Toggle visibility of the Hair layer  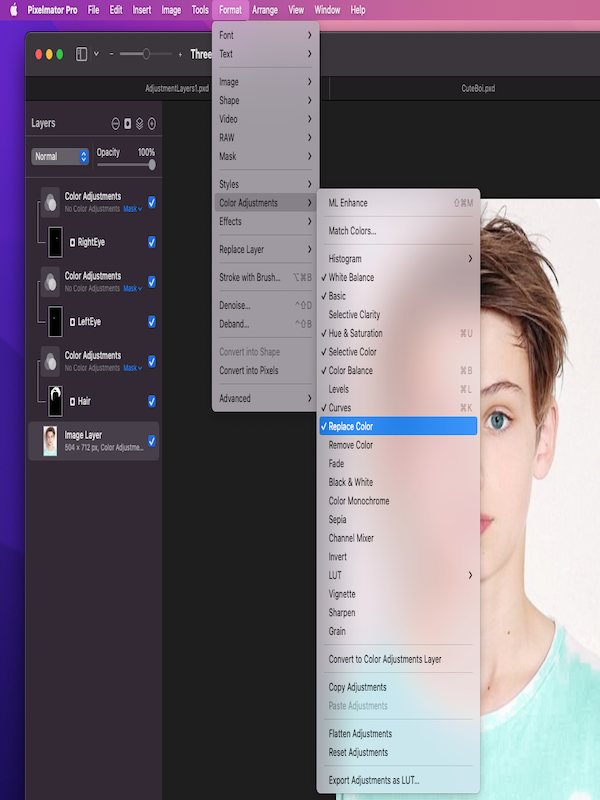coord(152,401)
